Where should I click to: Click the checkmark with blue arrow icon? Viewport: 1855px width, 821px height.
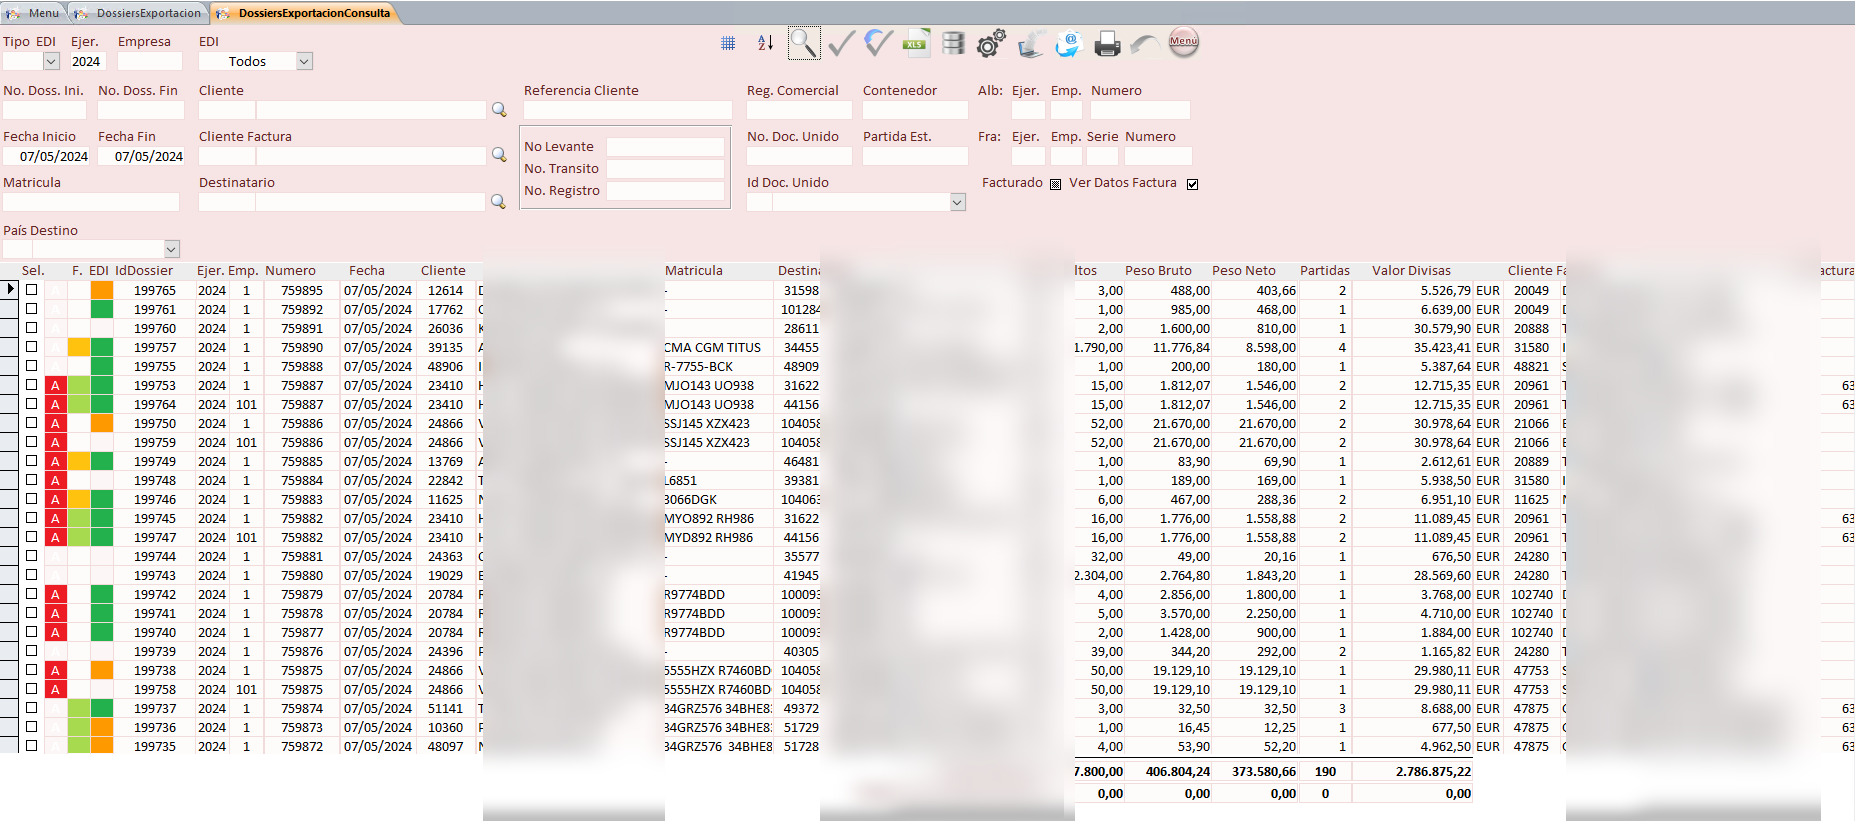click(x=878, y=43)
